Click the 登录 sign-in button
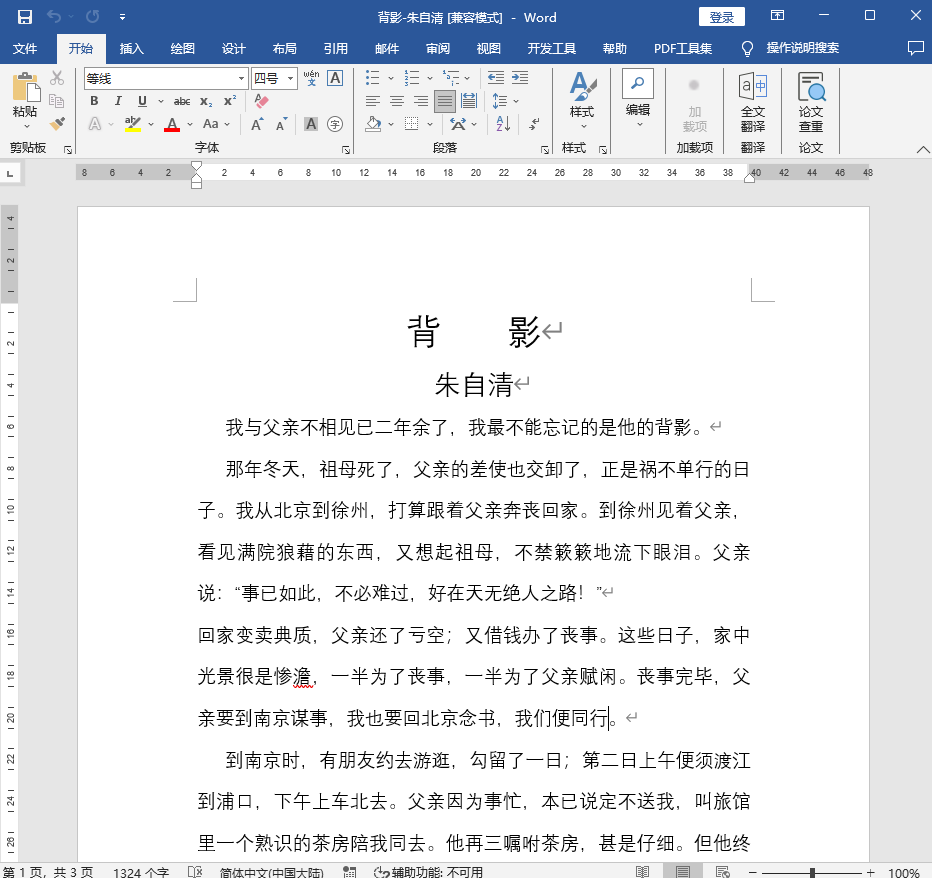 click(x=722, y=17)
